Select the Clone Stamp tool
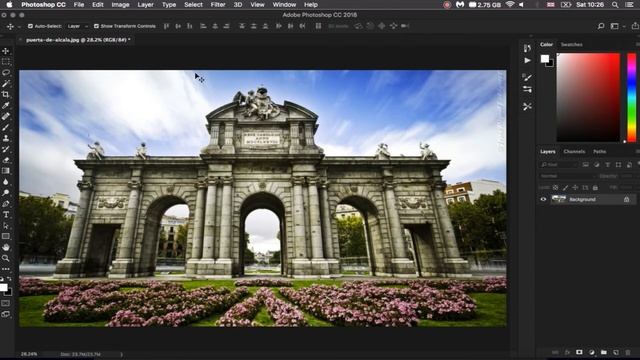This screenshot has width=640, height=360. pos(6,138)
